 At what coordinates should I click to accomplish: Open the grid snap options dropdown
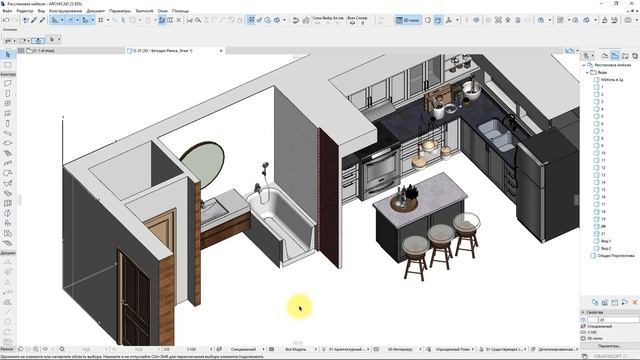coord(108,20)
